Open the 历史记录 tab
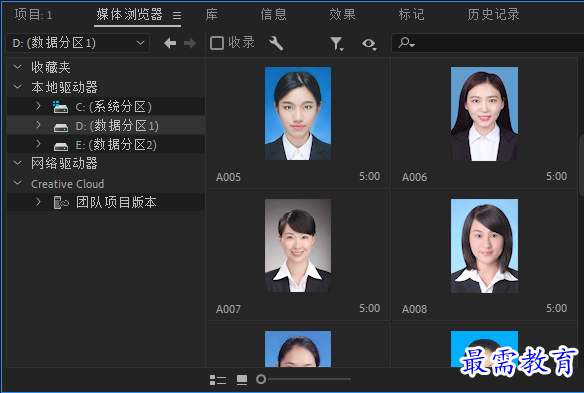The width and height of the screenshot is (584, 393). (x=493, y=15)
